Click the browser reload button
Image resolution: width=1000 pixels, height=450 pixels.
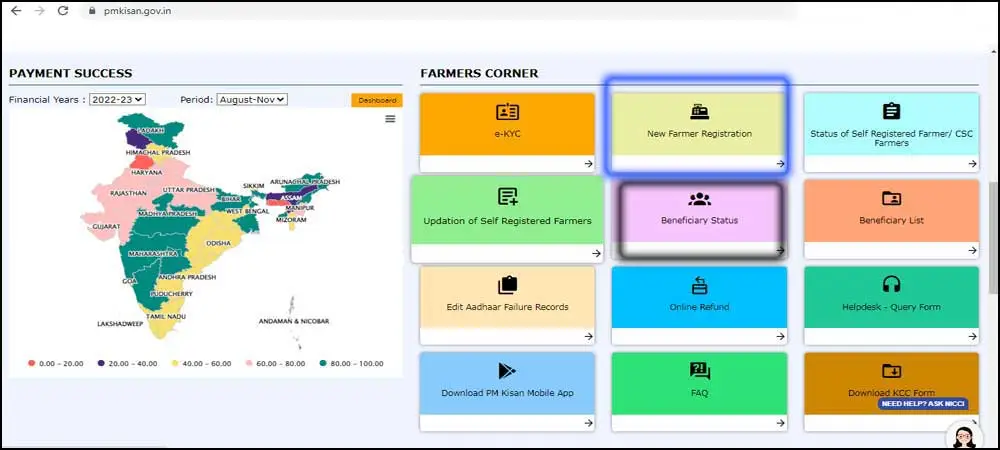[x=63, y=10]
